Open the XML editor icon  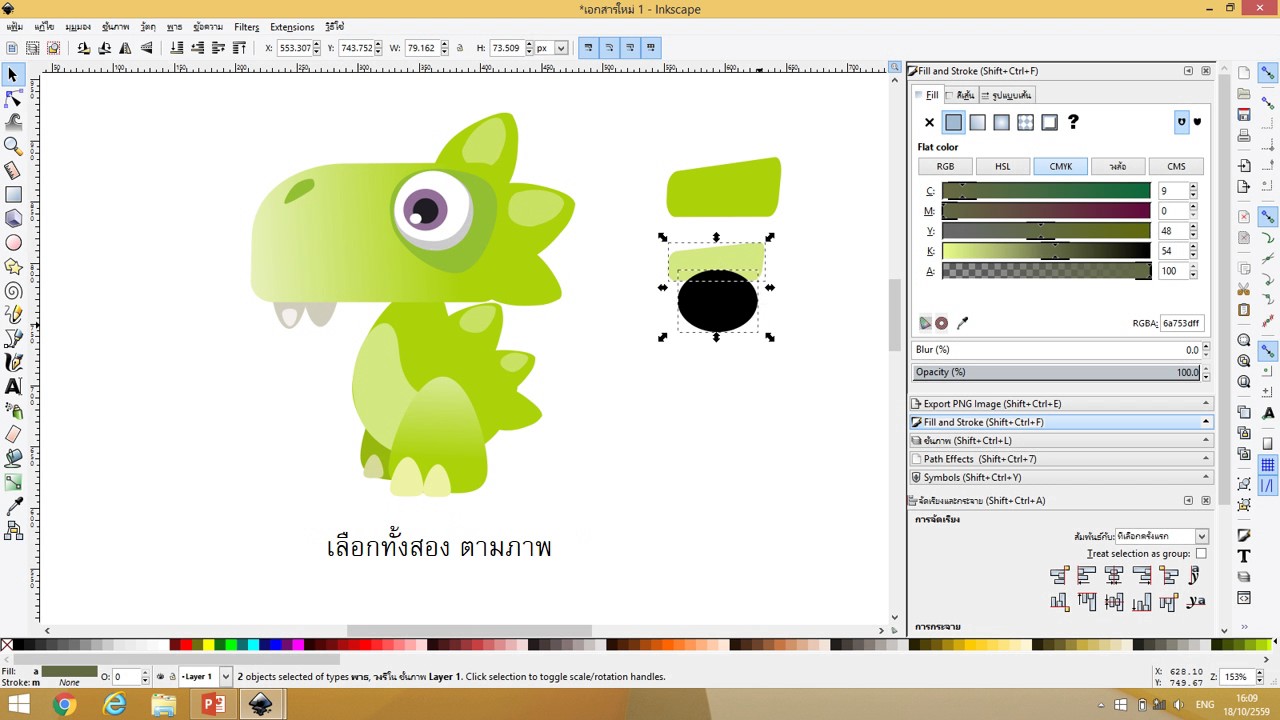pyautogui.click(x=1244, y=598)
